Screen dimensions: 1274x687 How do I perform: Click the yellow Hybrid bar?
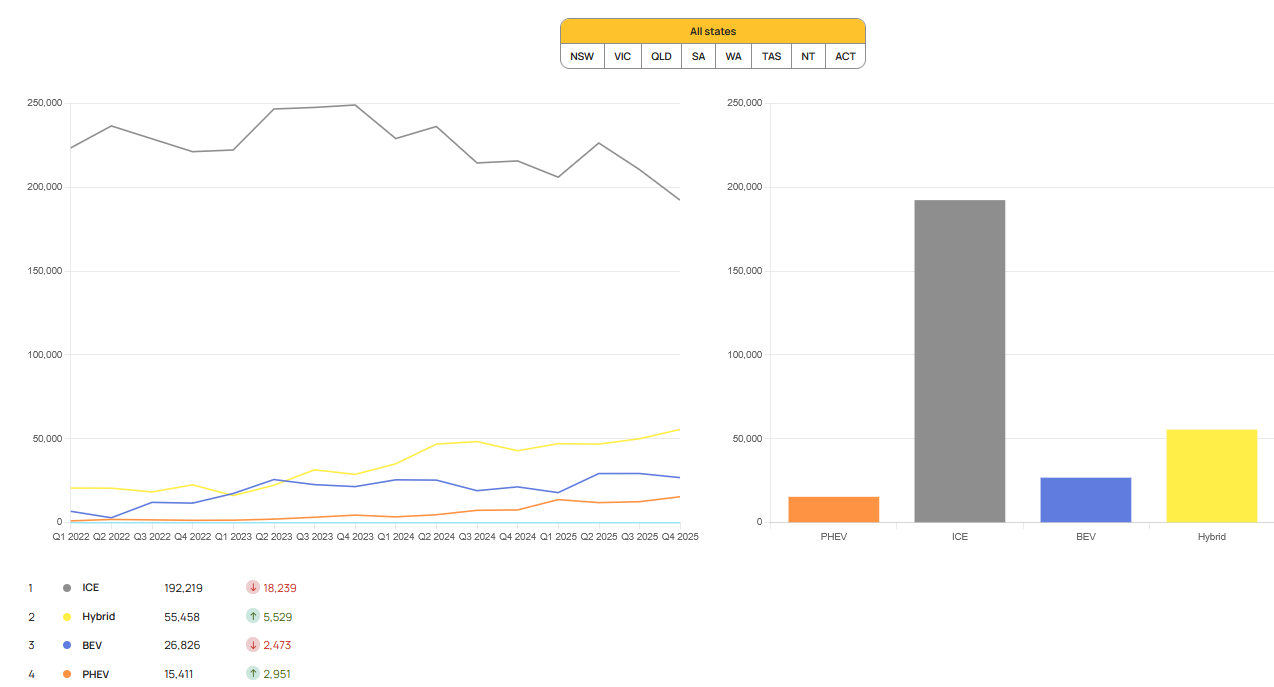pyautogui.click(x=1211, y=476)
